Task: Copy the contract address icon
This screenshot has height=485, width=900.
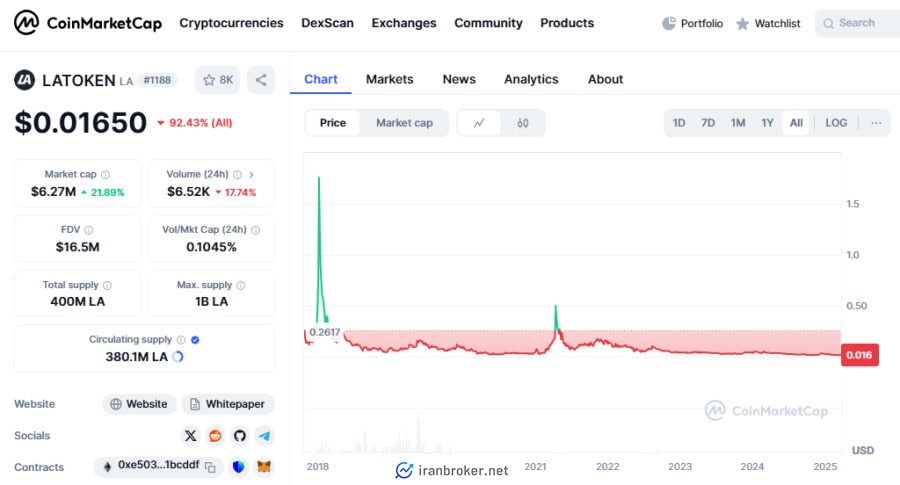Action: (x=210, y=467)
